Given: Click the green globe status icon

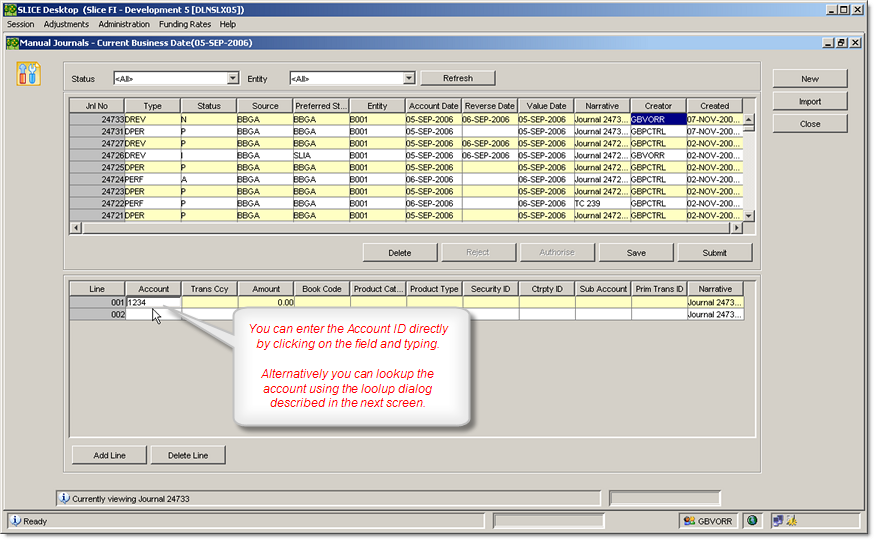Looking at the screenshot, I should pyautogui.click(x=752, y=520).
